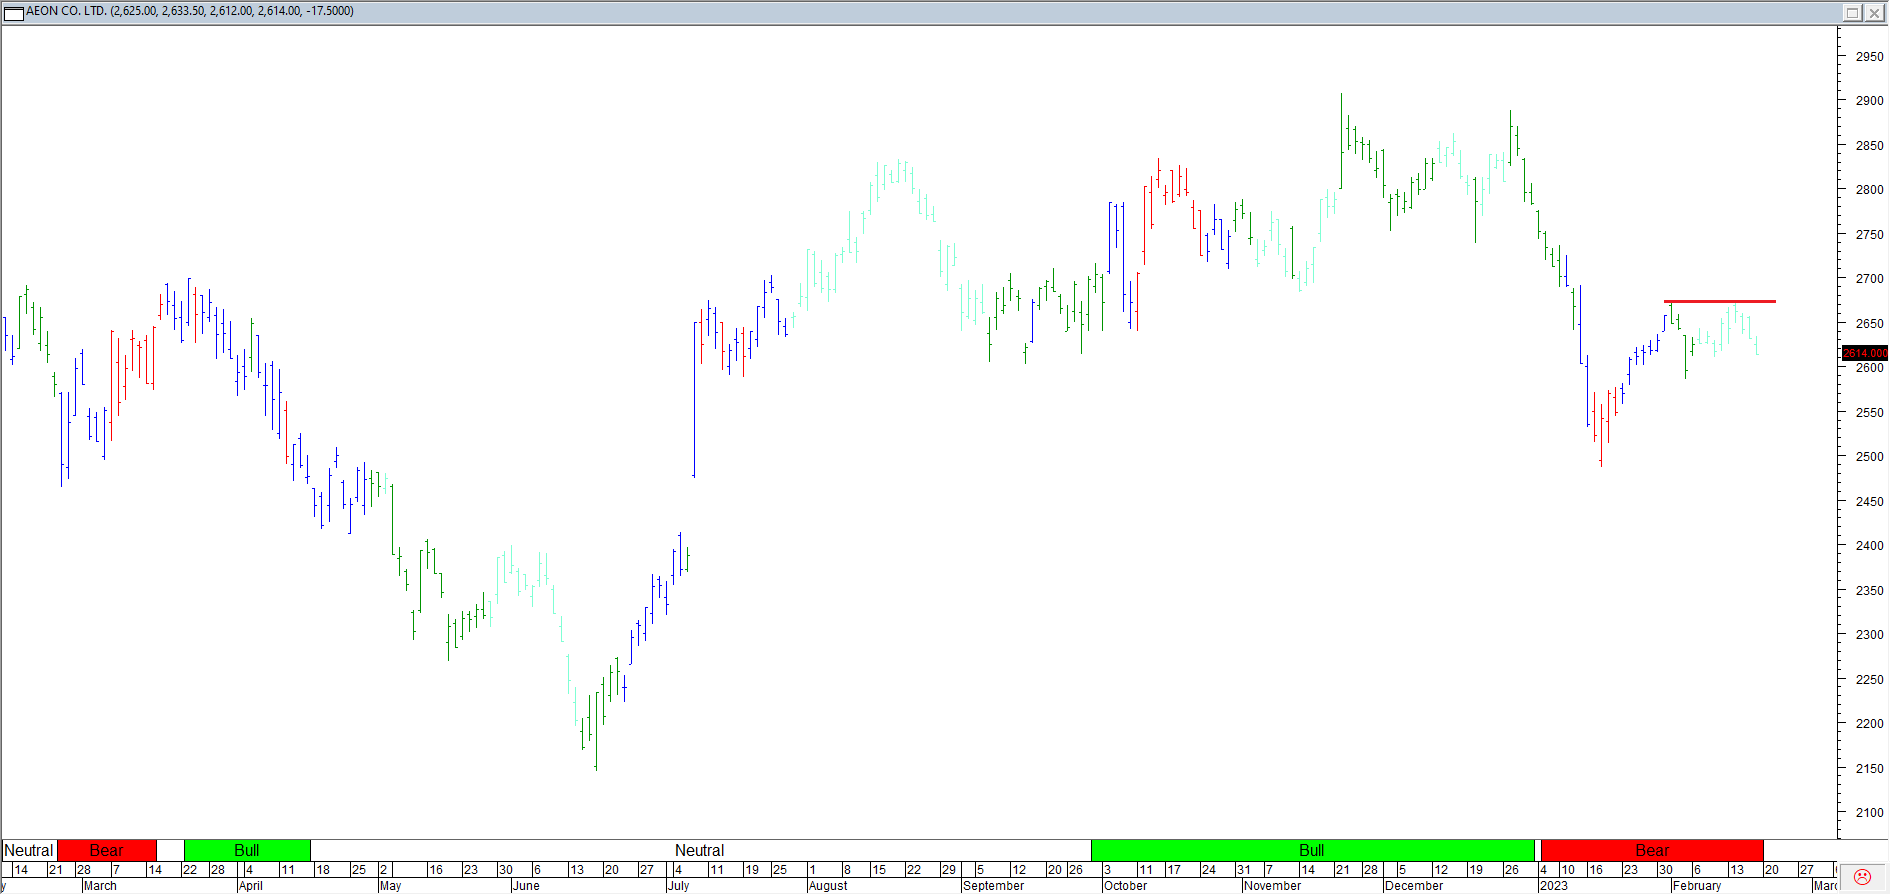Select the red horizontal resistance line
This screenshot has width=1890, height=894.
1720,301
